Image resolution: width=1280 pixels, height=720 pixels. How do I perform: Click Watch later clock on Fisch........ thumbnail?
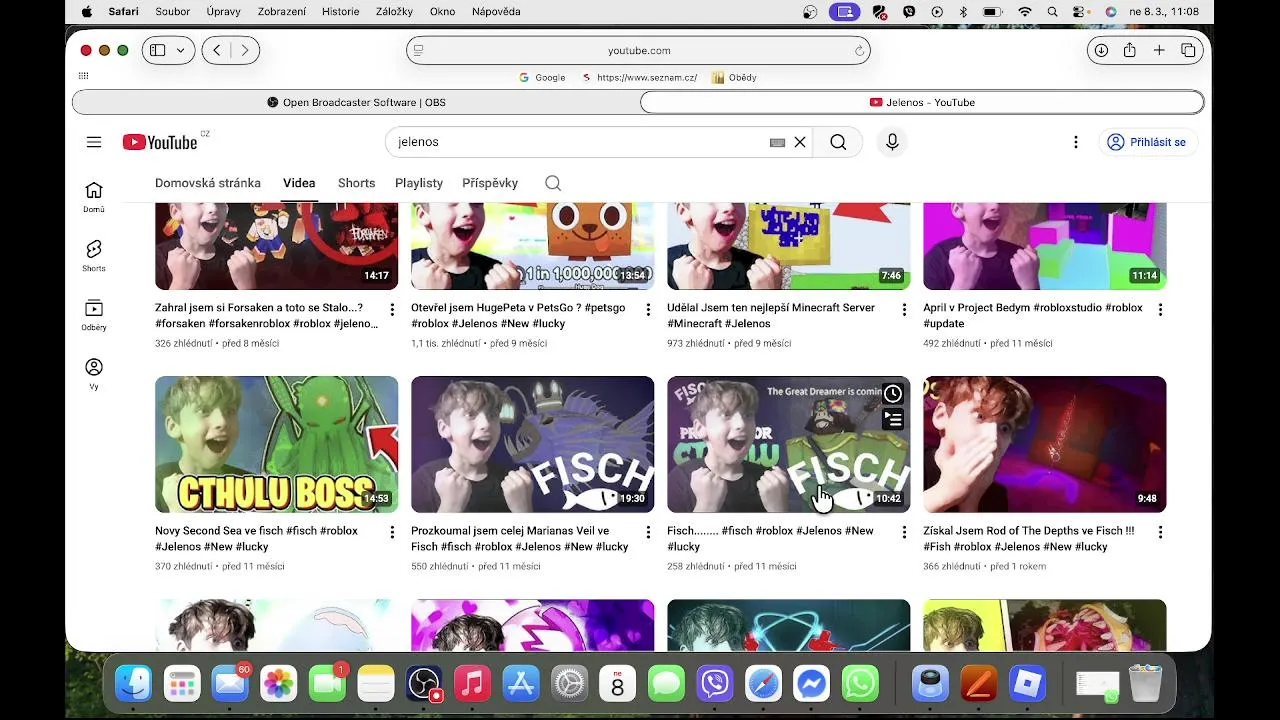(893, 394)
